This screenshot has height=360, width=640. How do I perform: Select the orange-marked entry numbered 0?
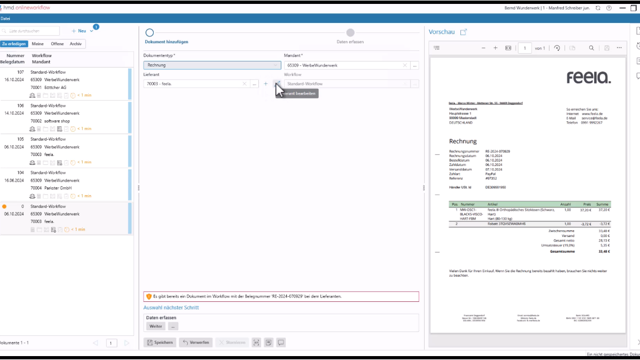[x=65, y=218]
